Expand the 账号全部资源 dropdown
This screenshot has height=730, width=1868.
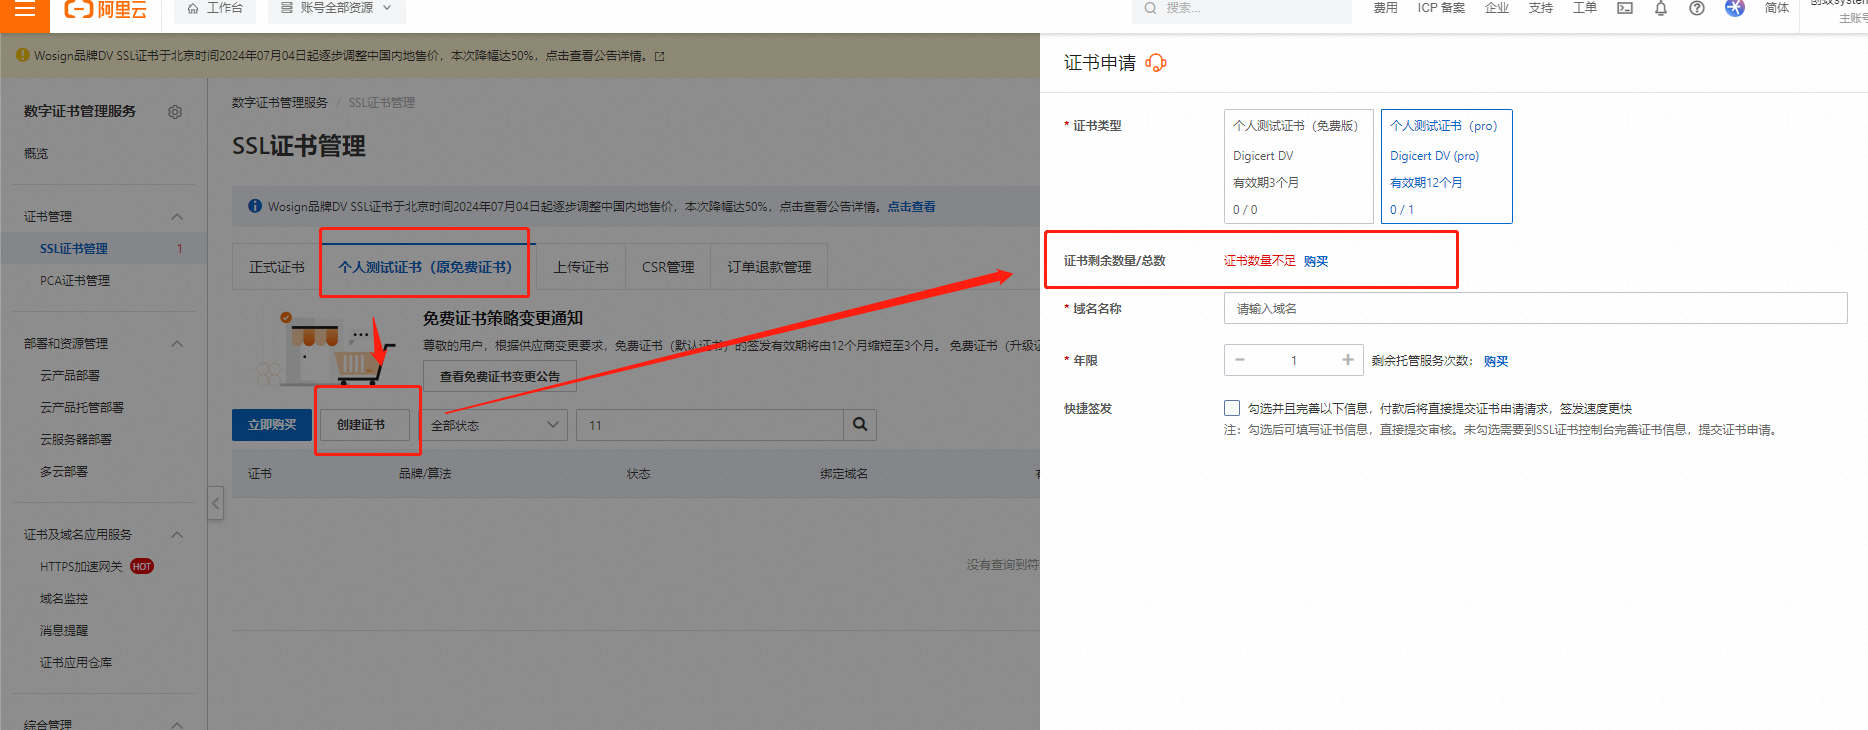pyautogui.click(x=336, y=8)
